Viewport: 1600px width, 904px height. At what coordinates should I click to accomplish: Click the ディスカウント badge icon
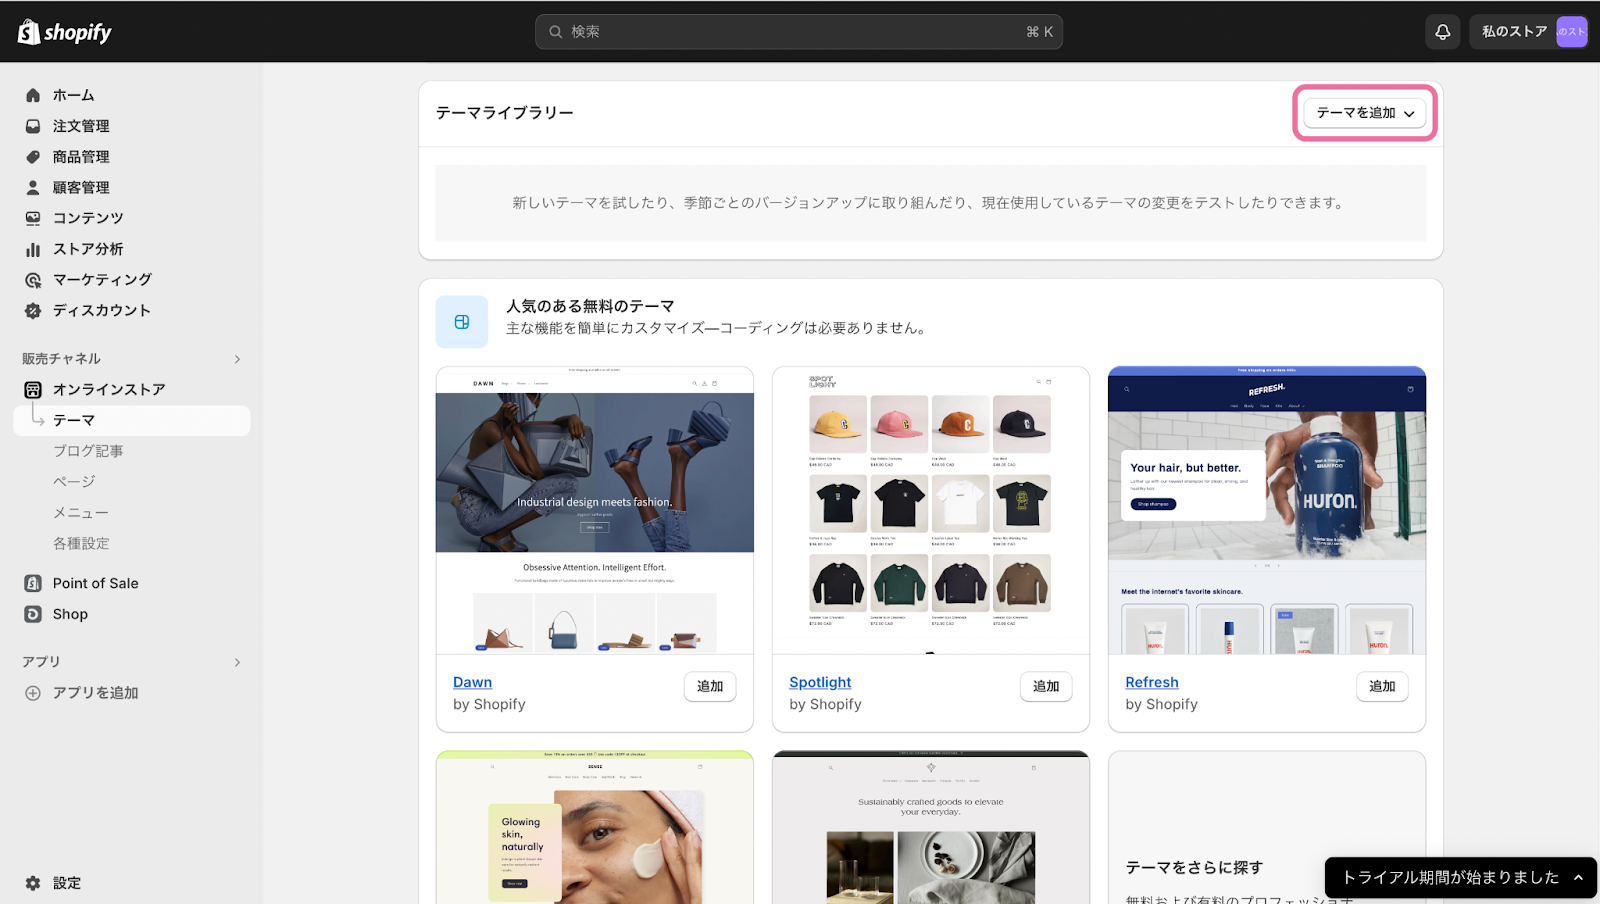pos(33,311)
